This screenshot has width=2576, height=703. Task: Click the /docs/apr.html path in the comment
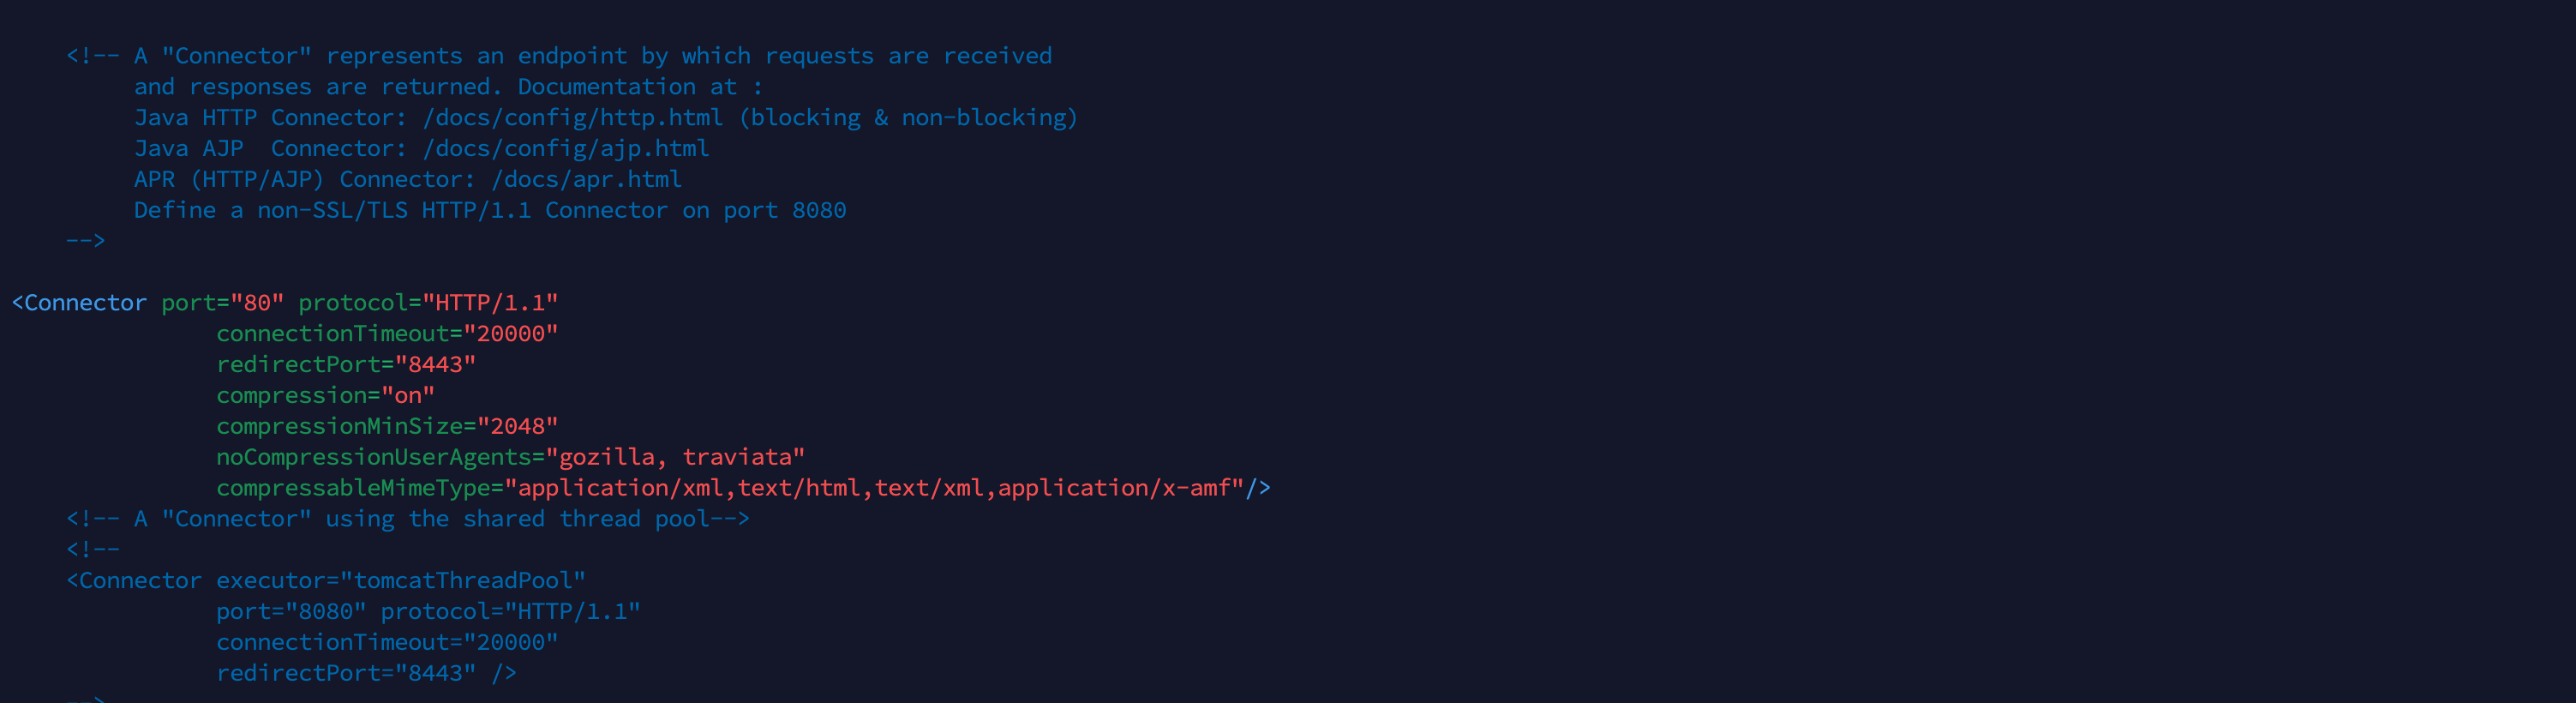click(586, 180)
